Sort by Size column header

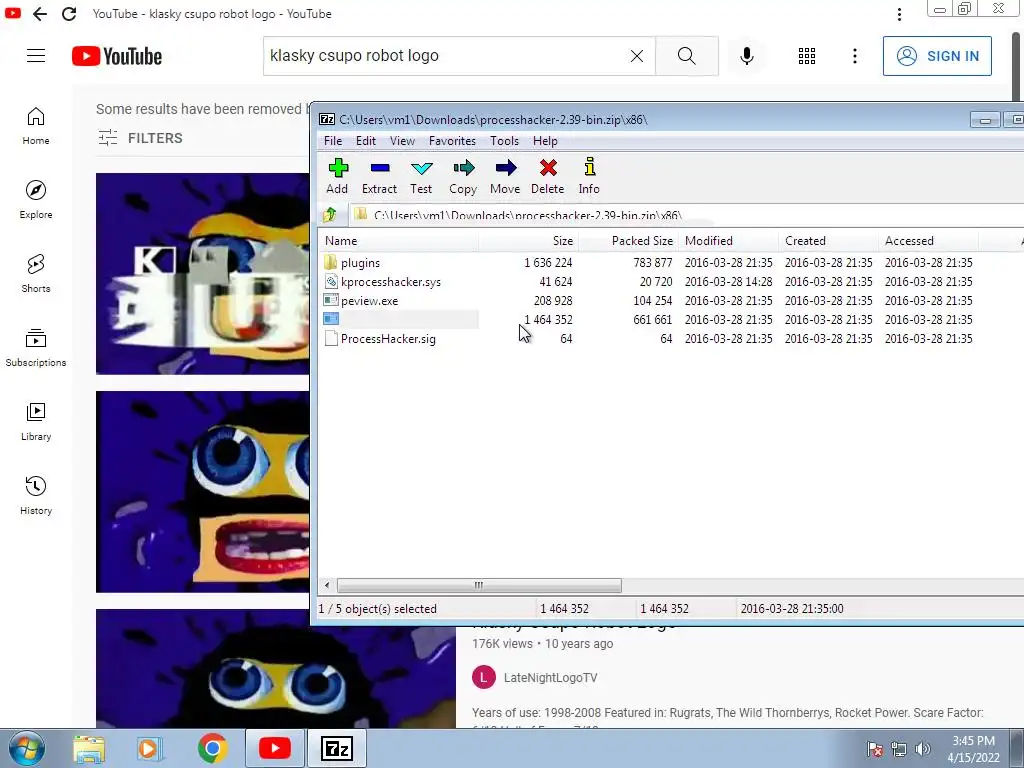click(x=529, y=241)
